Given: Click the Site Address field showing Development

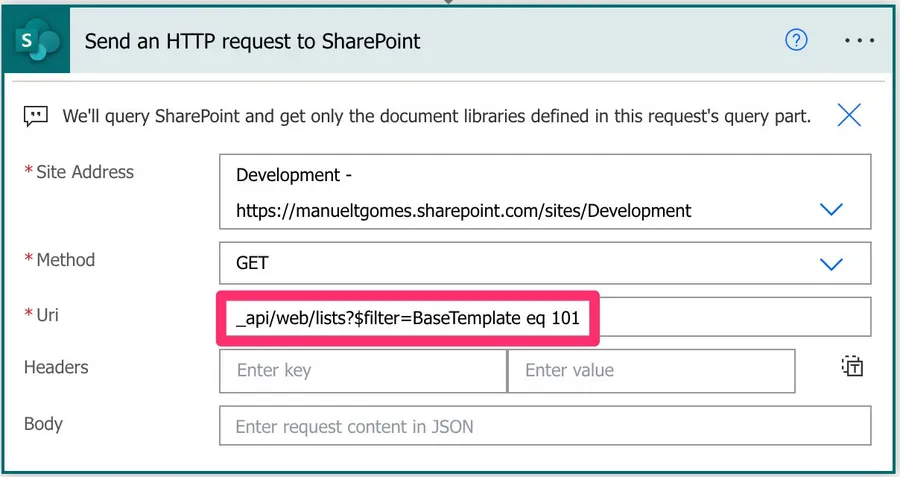Looking at the screenshot, I should coord(520,193).
